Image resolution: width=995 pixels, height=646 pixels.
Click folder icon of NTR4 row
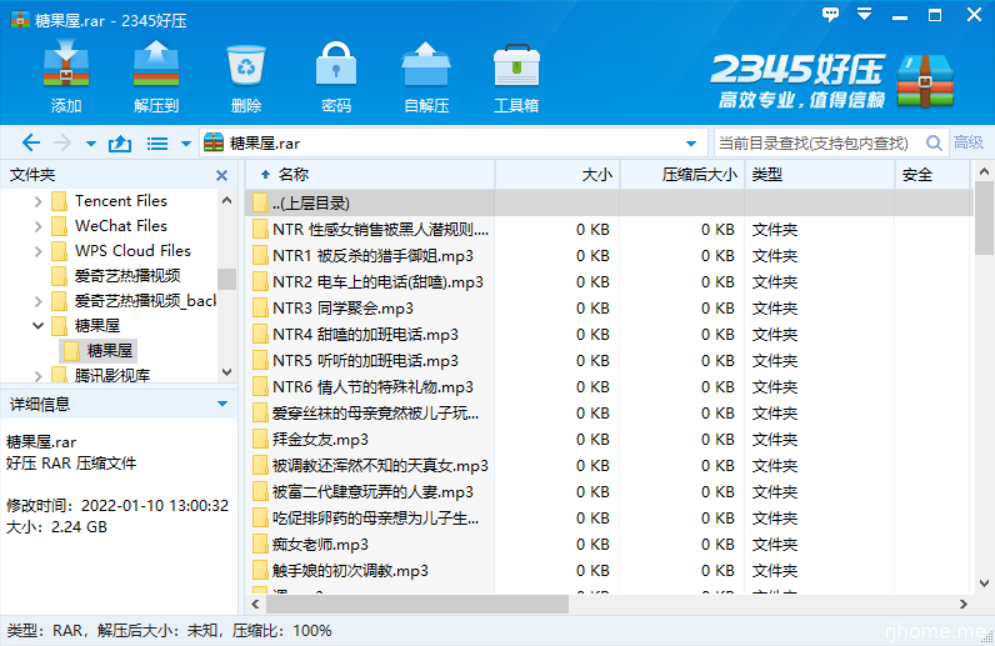pyautogui.click(x=260, y=334)
